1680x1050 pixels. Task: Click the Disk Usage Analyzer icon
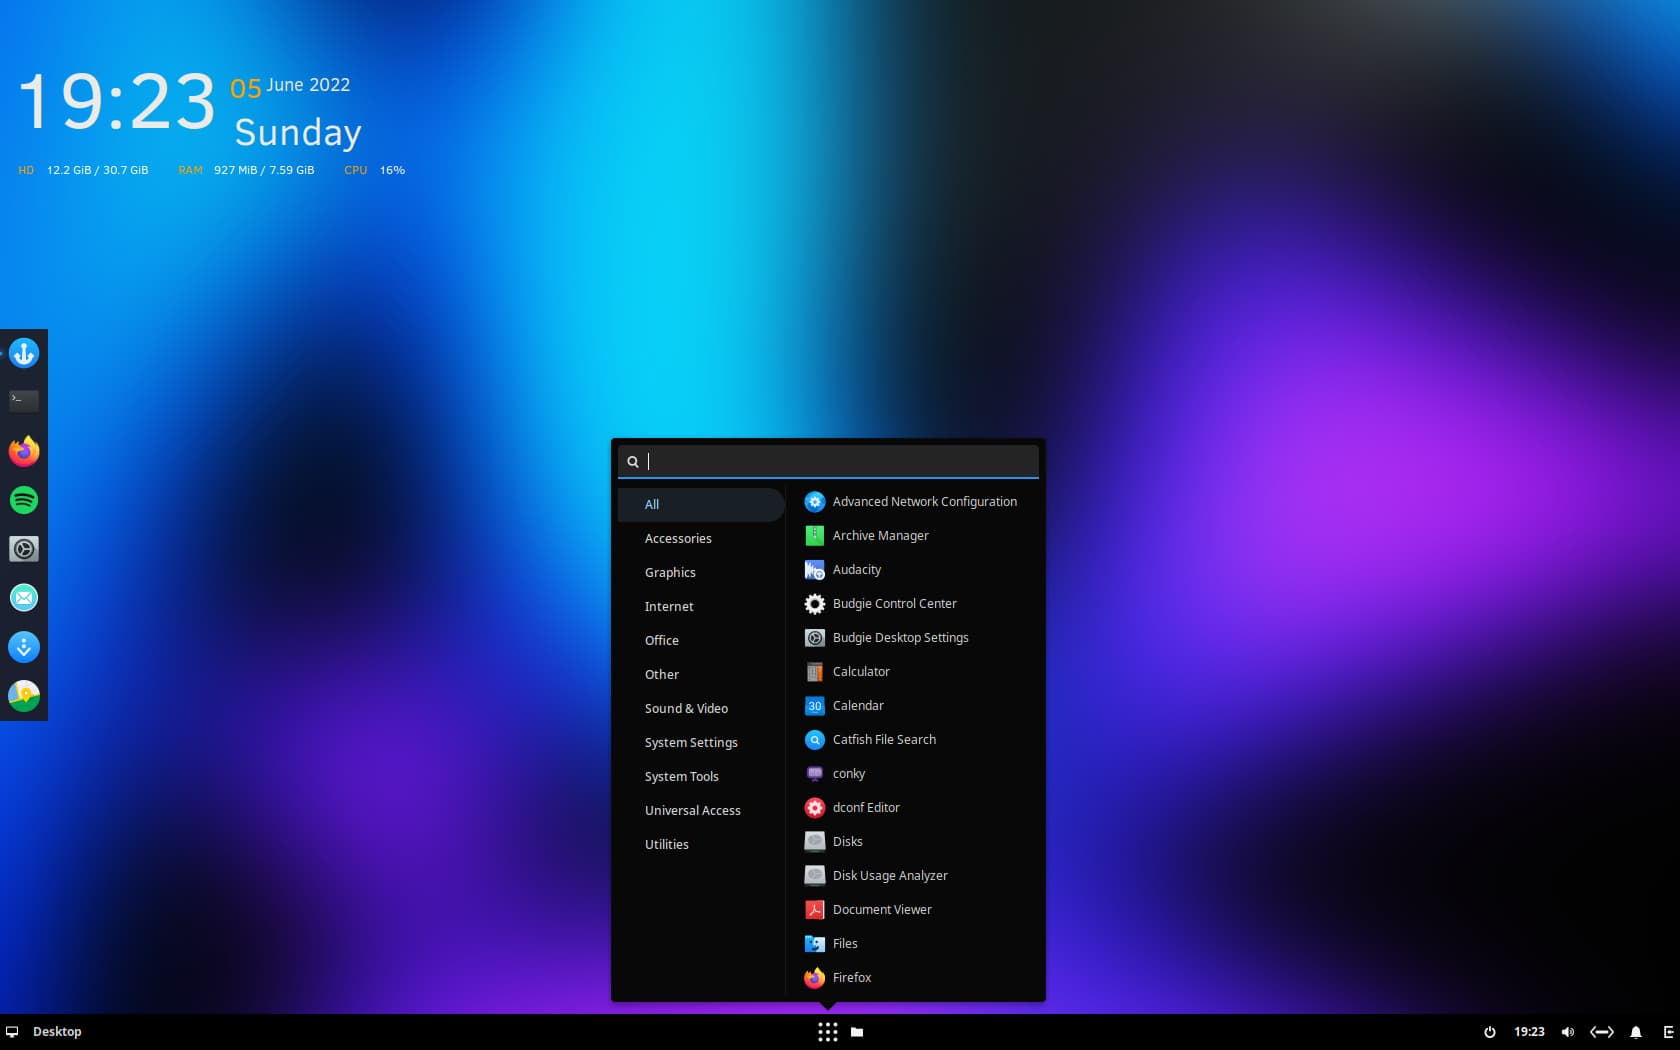(x=815, y=876)
